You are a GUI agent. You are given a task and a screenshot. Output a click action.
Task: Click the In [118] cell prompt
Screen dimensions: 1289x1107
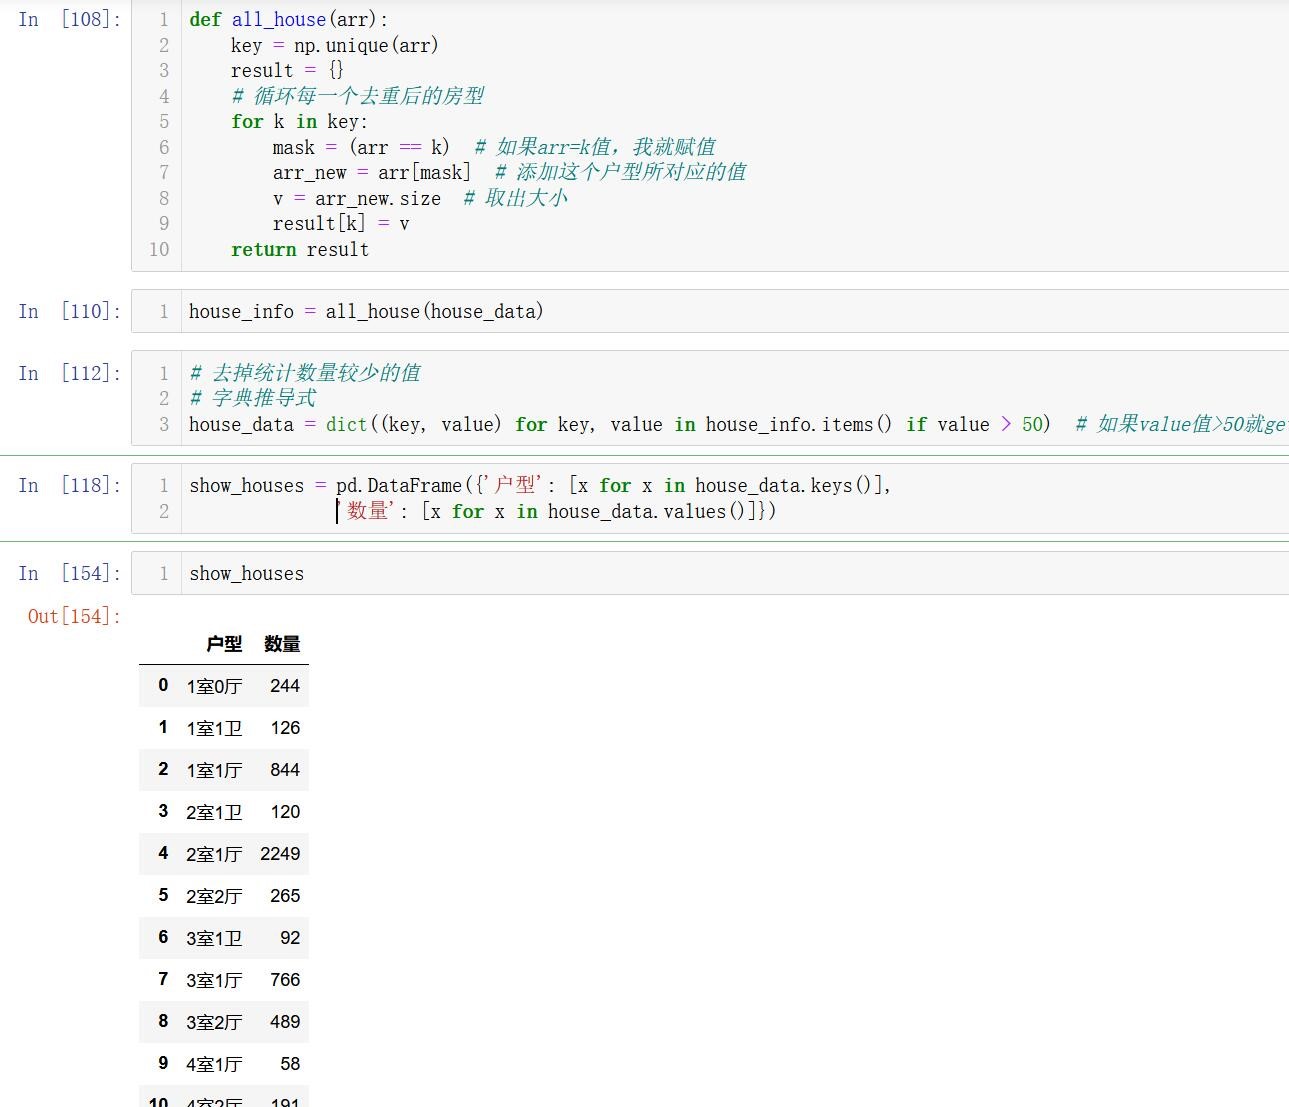[70, 485]
